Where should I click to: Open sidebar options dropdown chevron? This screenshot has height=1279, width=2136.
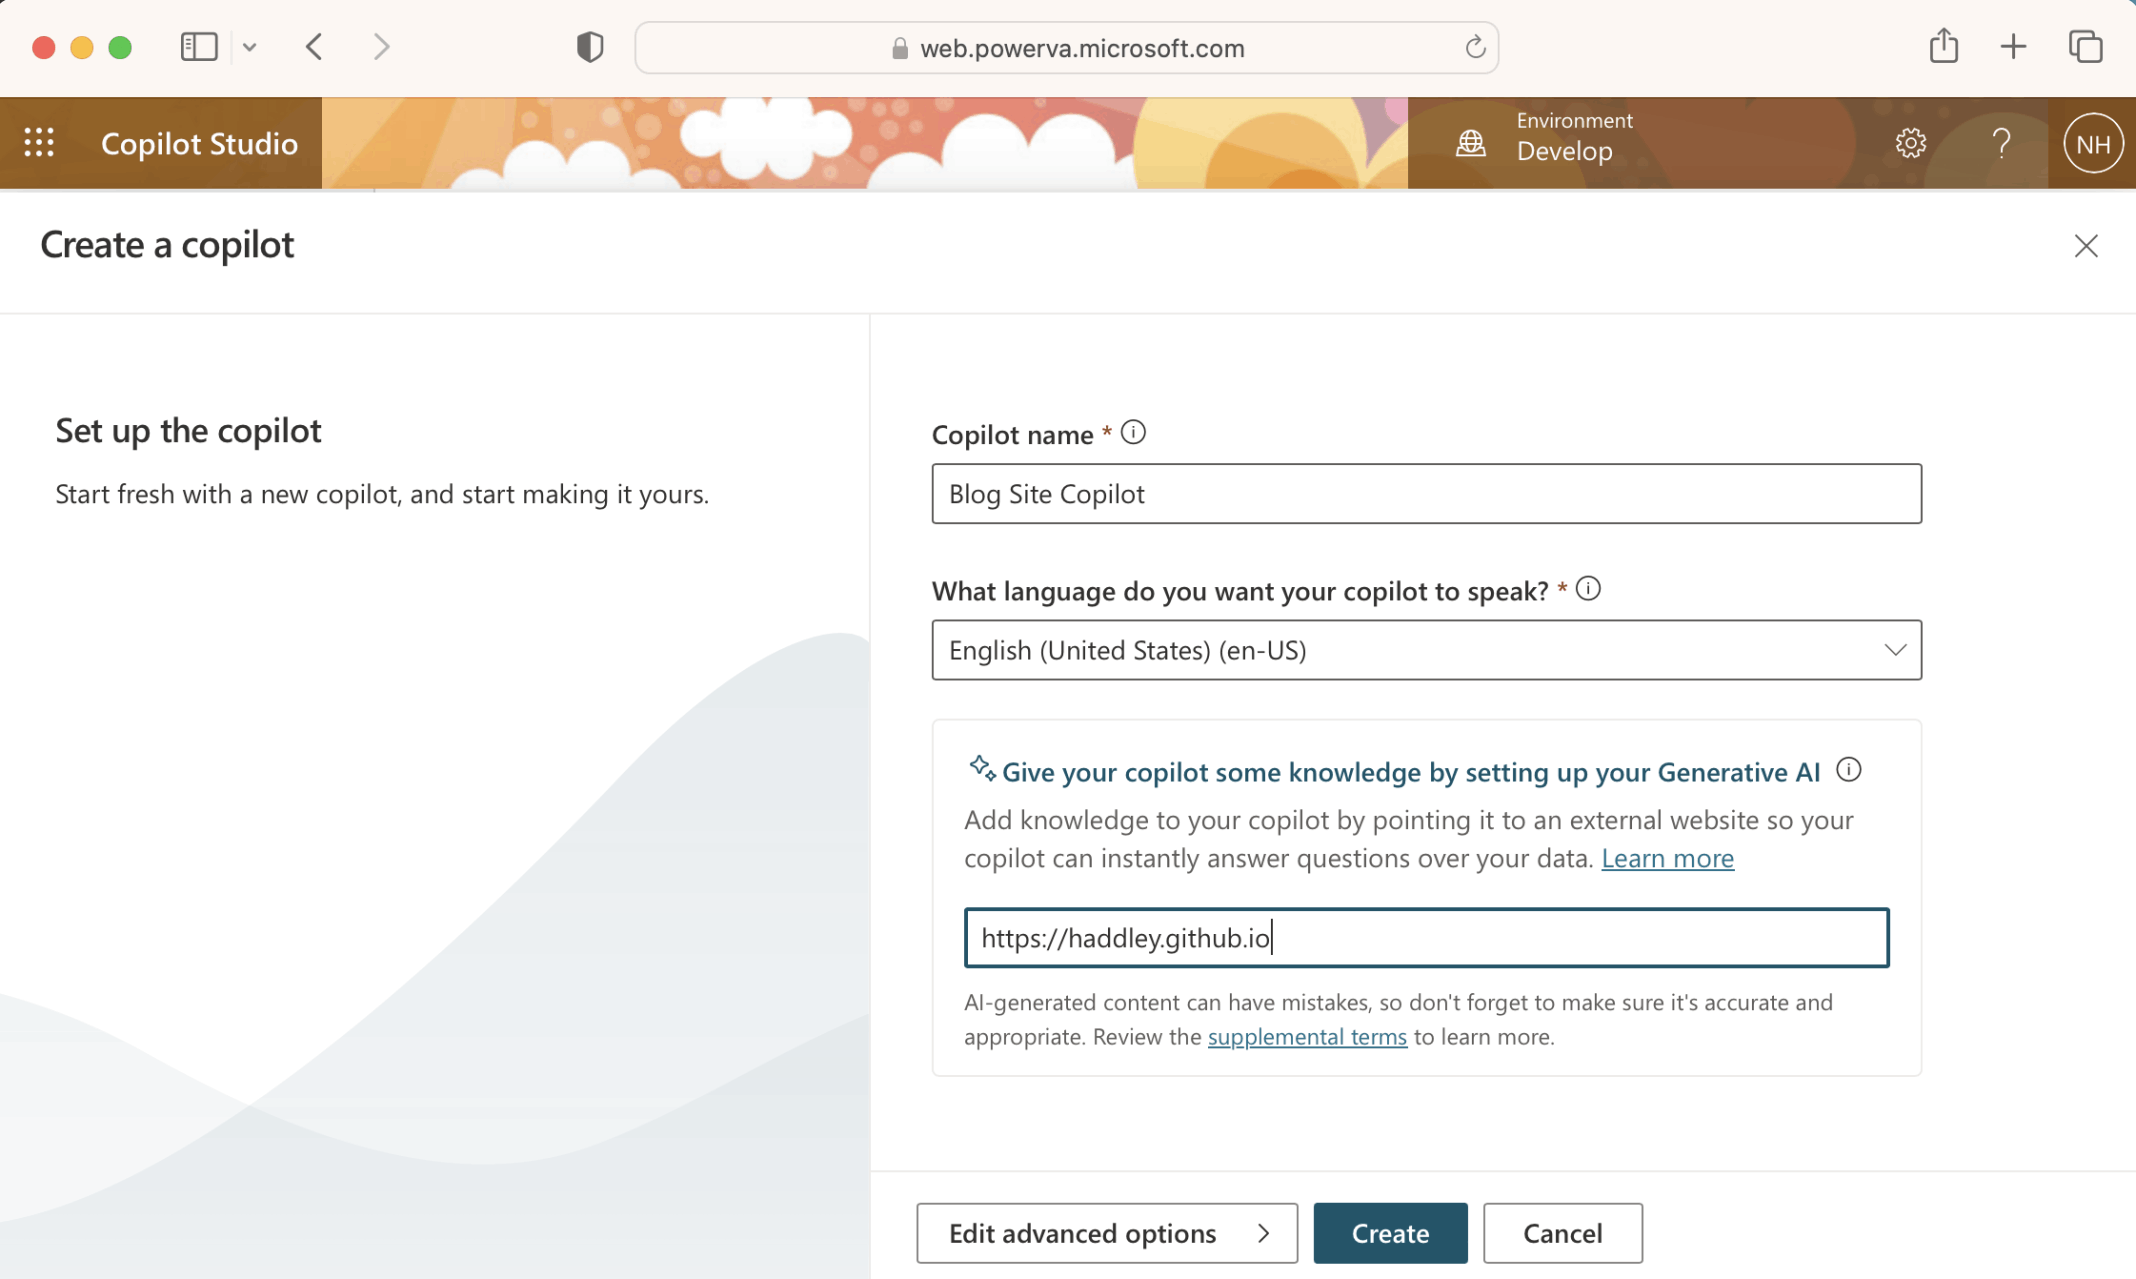pos(250,47)
